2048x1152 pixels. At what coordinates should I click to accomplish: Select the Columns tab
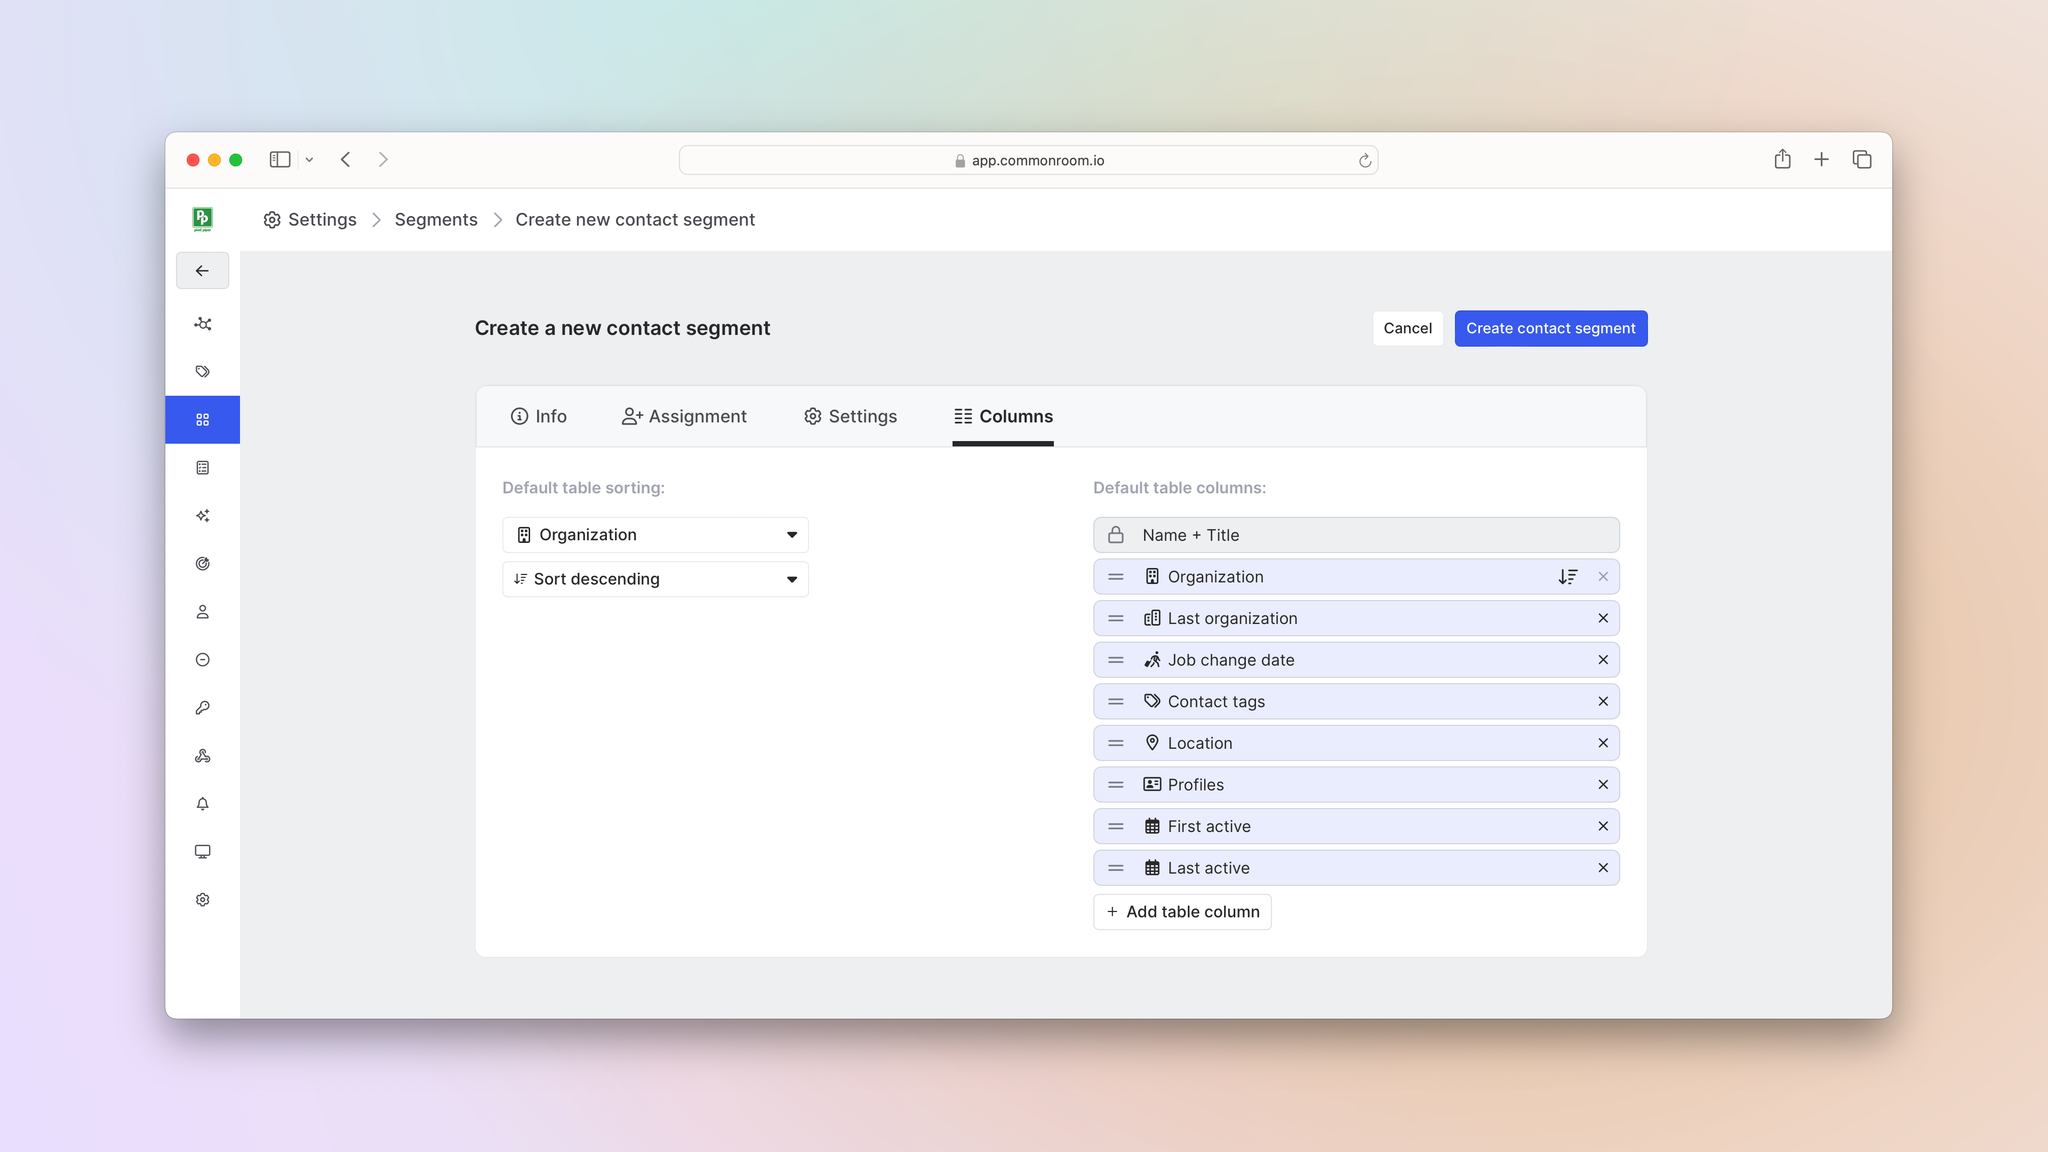[x=1003, y=417]
